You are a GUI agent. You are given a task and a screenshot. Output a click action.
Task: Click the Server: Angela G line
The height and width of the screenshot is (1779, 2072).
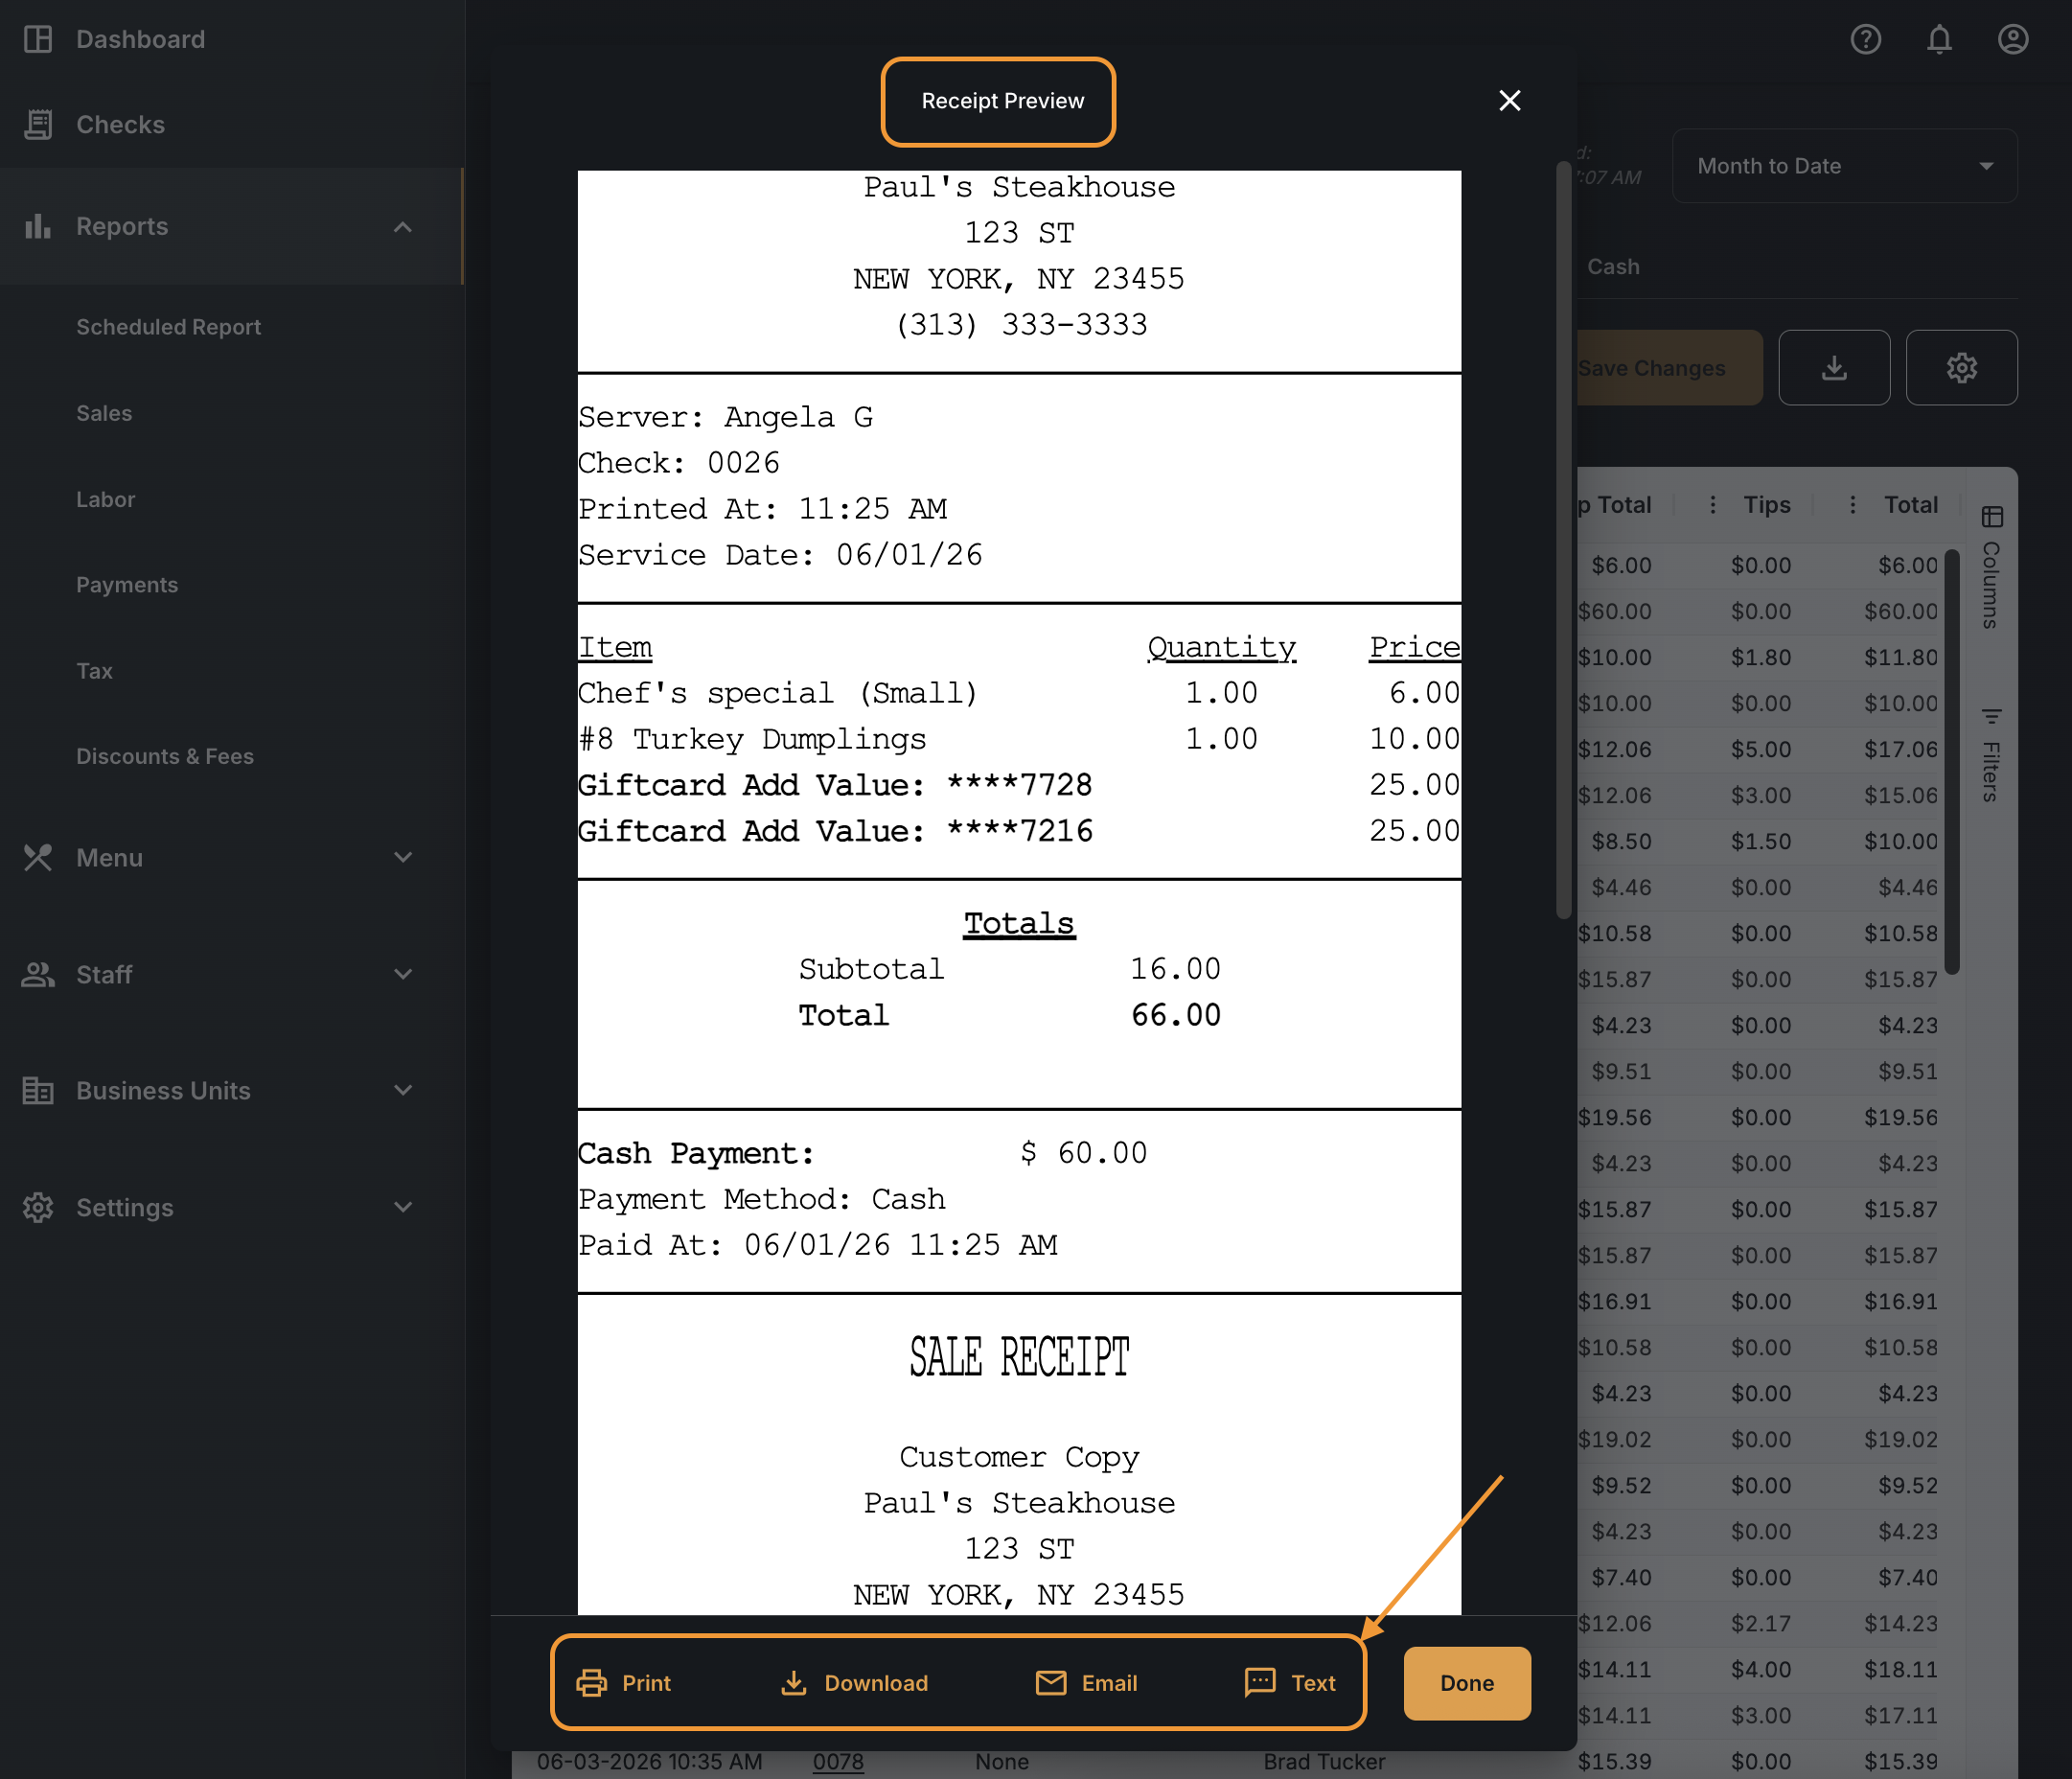[x=725, y=417]
